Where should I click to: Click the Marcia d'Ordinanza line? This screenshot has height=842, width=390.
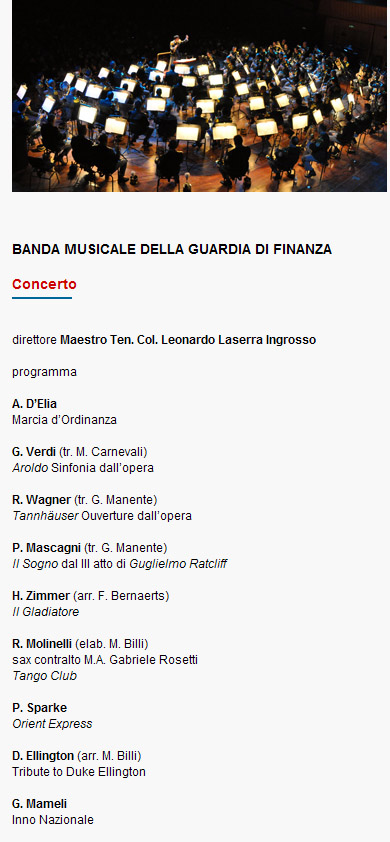click(64, 420)
